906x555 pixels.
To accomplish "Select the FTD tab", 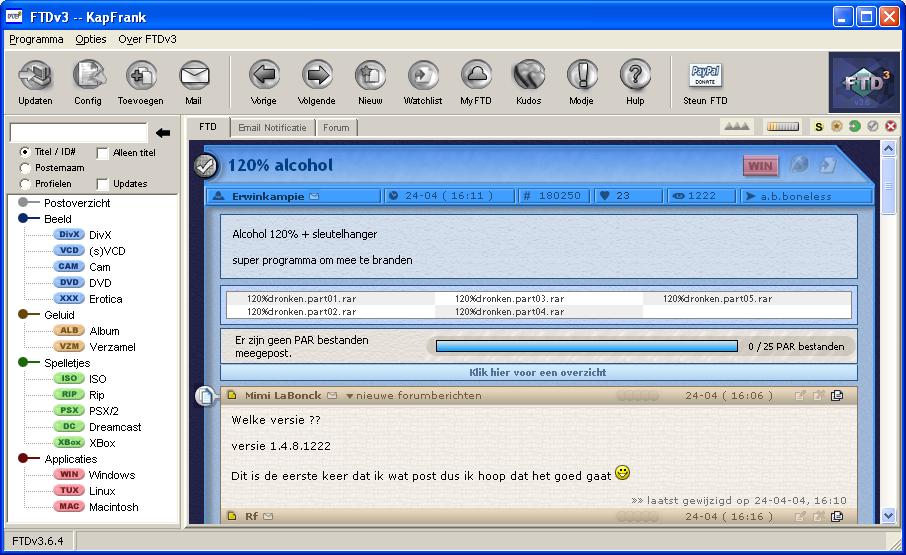I will point(207,126).
